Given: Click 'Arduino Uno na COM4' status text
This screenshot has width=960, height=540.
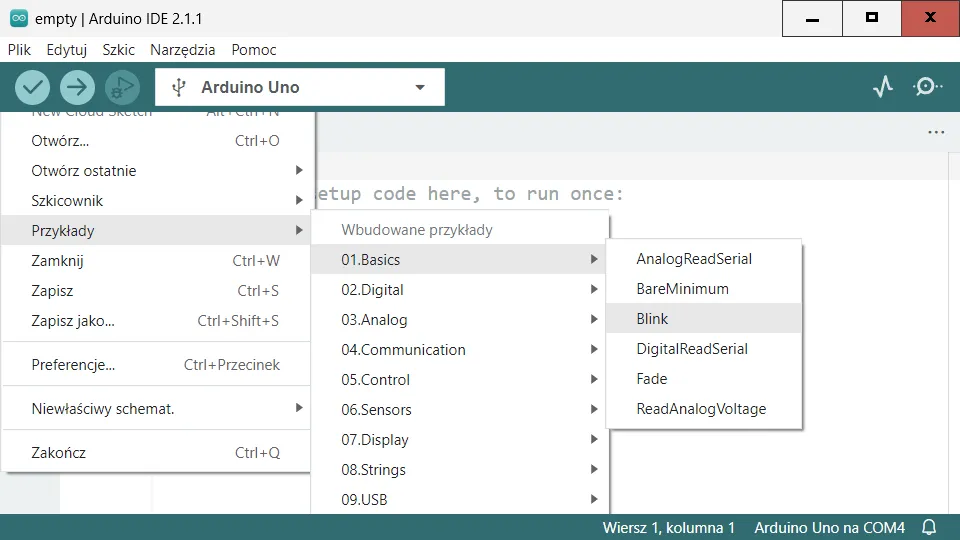Looking at the screenshot, I should tap(829, 528).
